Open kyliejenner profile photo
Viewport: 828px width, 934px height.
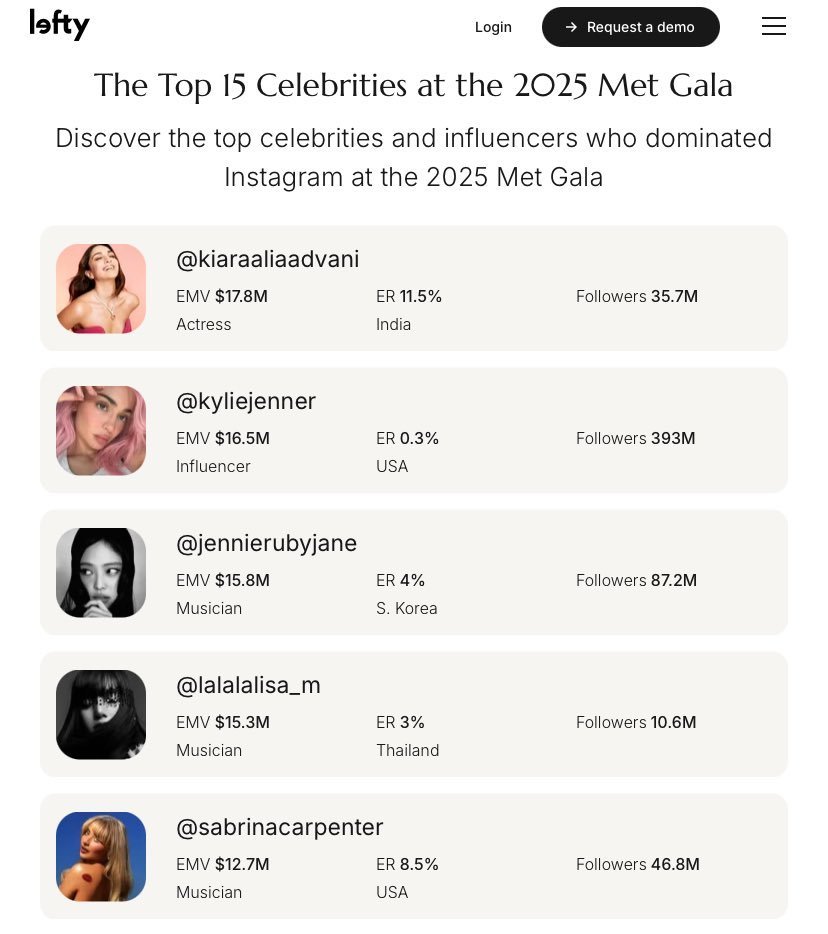point(101,430)
